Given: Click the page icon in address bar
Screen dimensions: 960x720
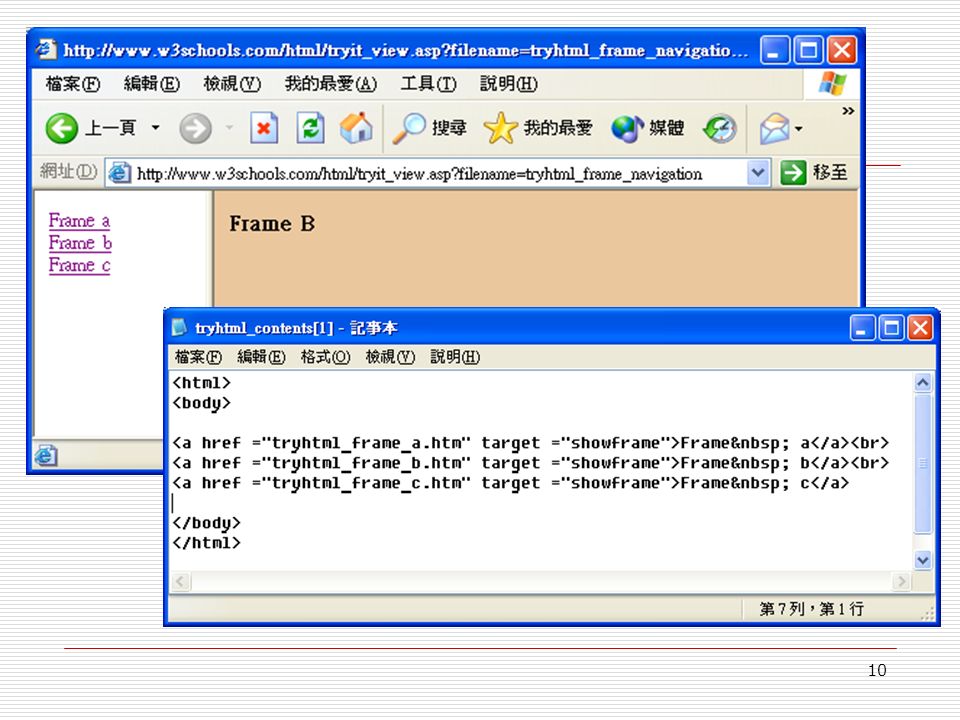Looking at the screenshot, I should tap(119, 173).
